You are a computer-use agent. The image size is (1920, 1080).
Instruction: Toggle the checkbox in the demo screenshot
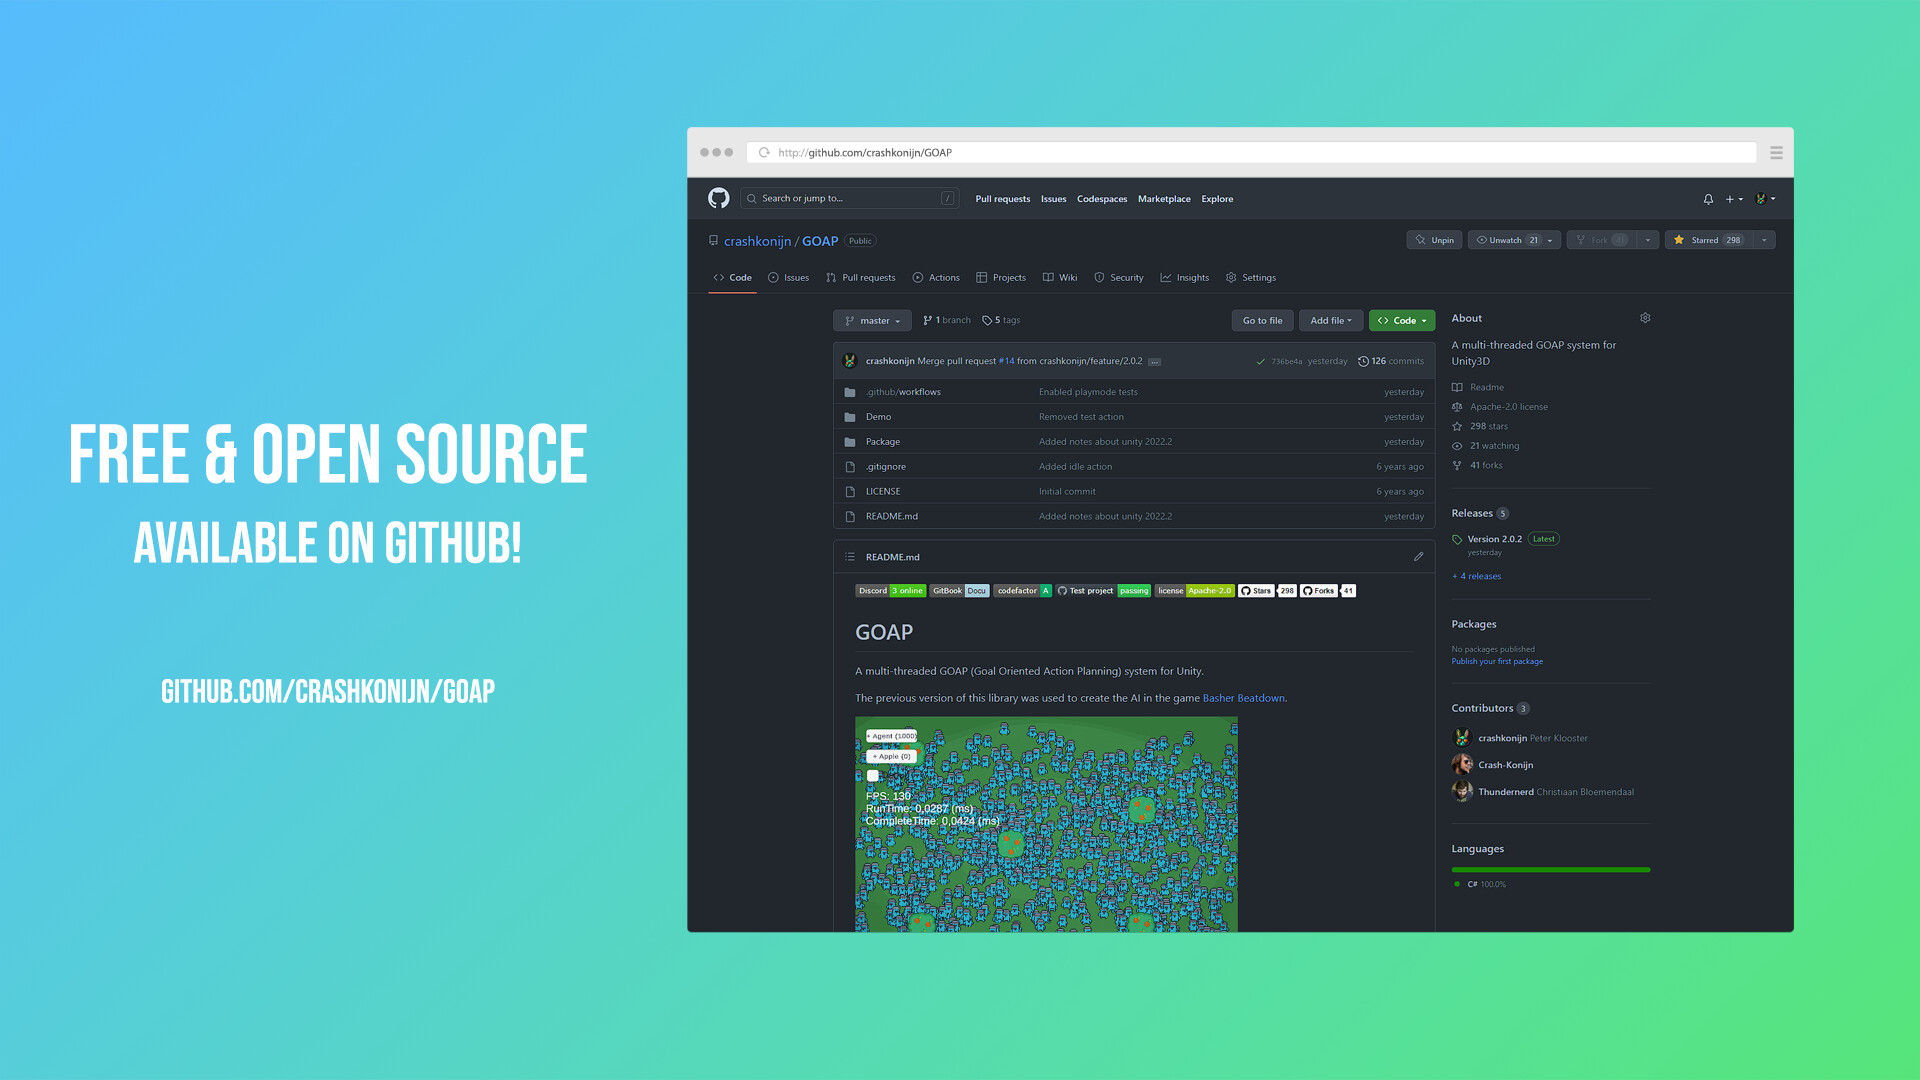tap(871, 775)
